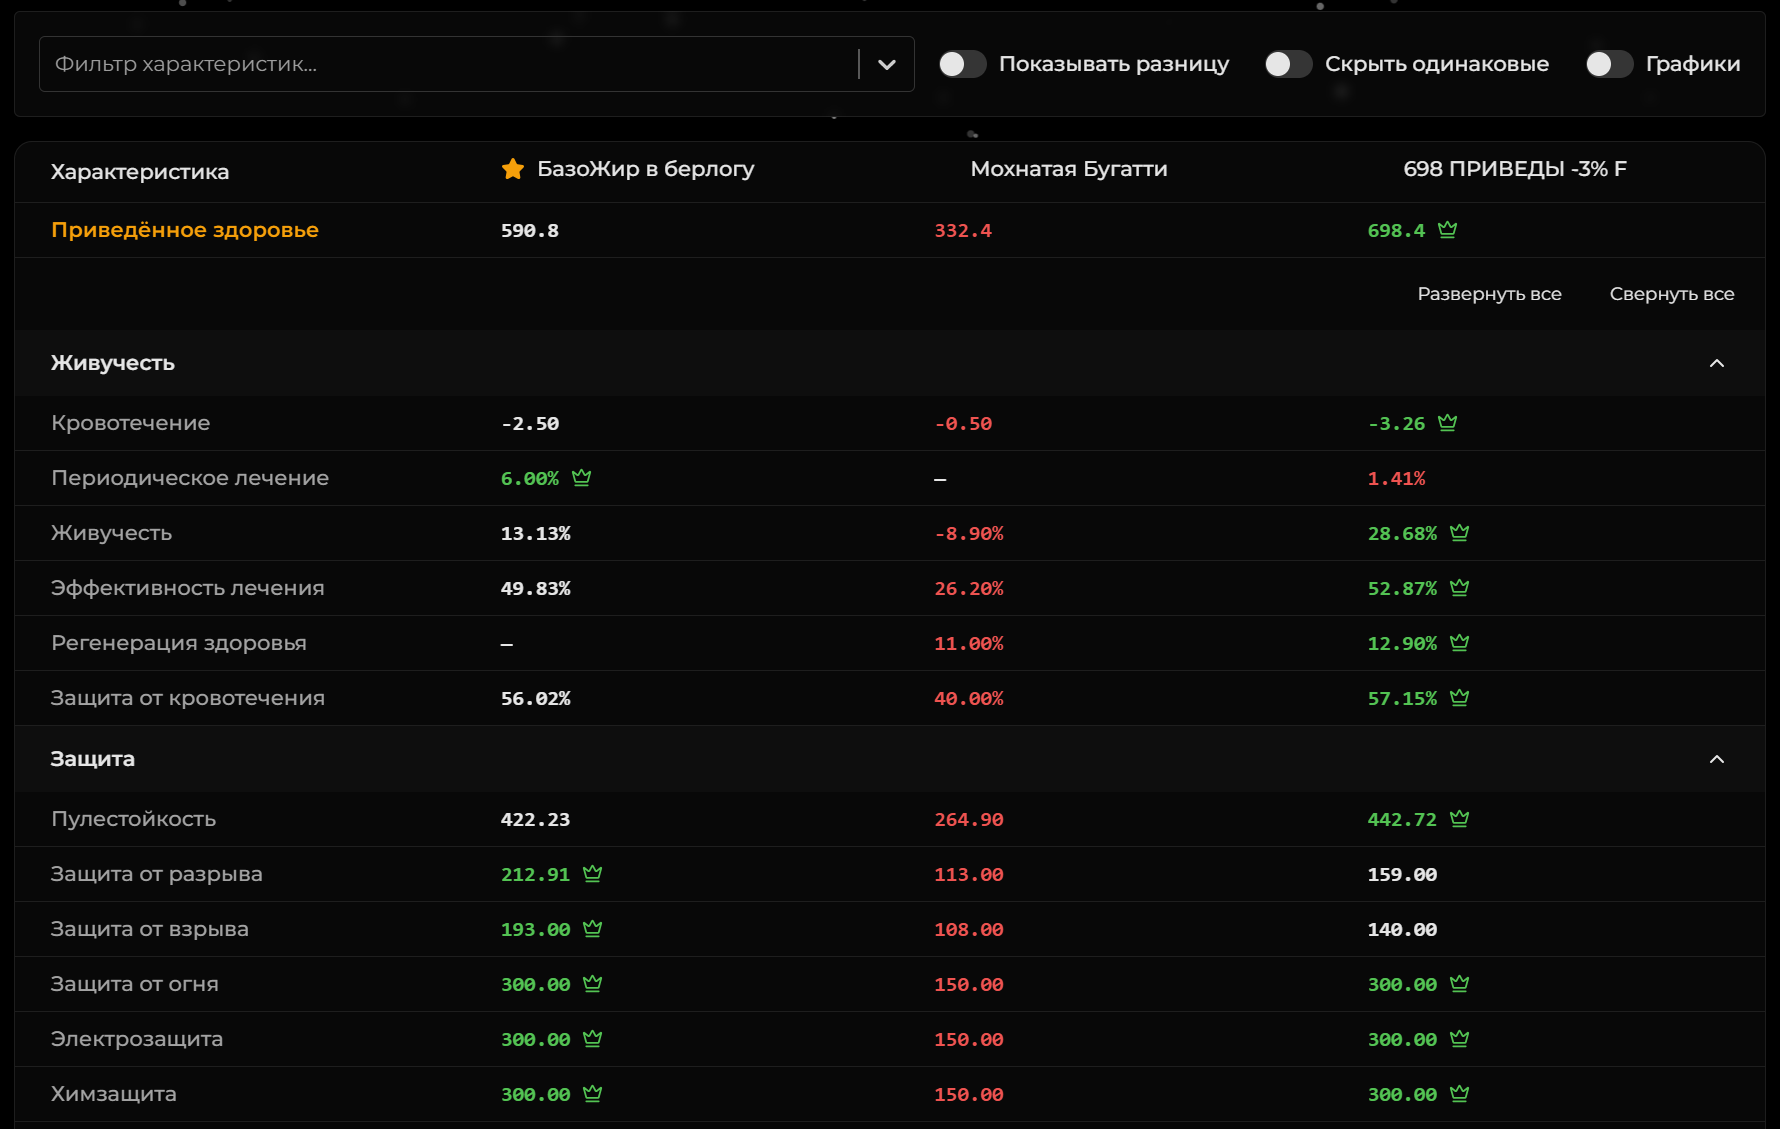Click Развернуть все link
The height and width of the screenshot is (1129, 1780).
(x=1489, y=294)
